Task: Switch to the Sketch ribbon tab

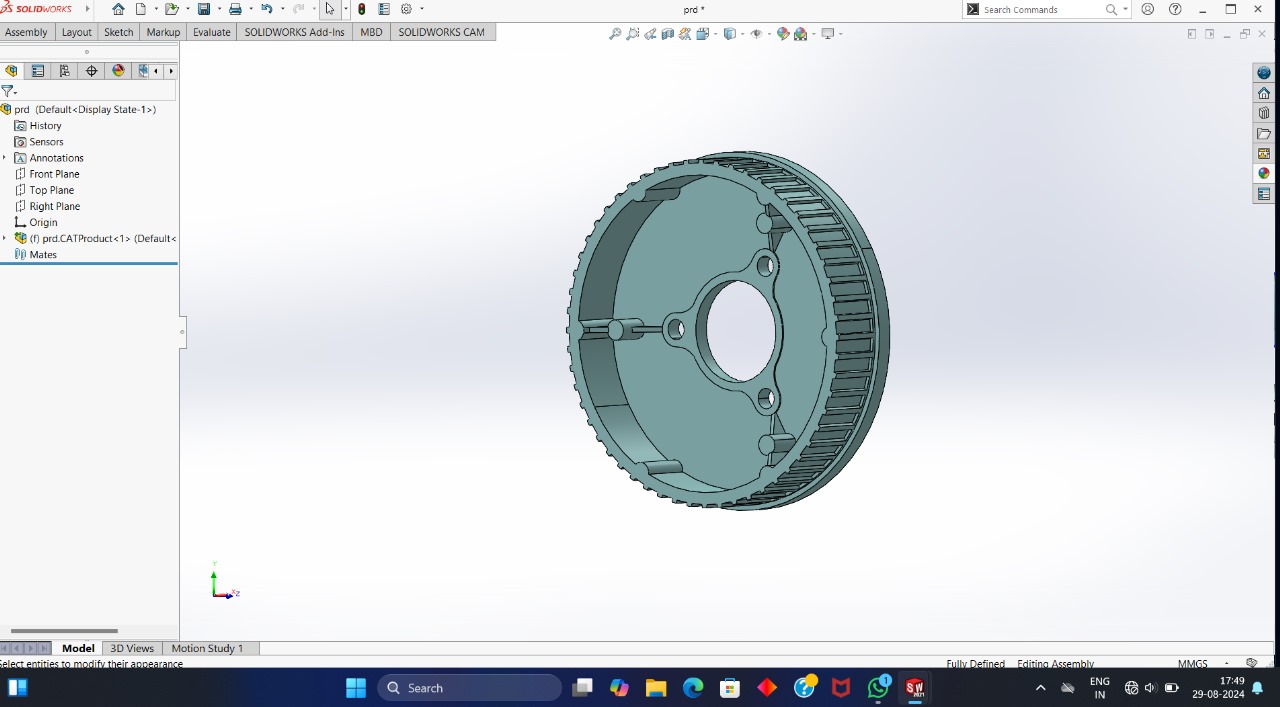Action: click(119, 32)
